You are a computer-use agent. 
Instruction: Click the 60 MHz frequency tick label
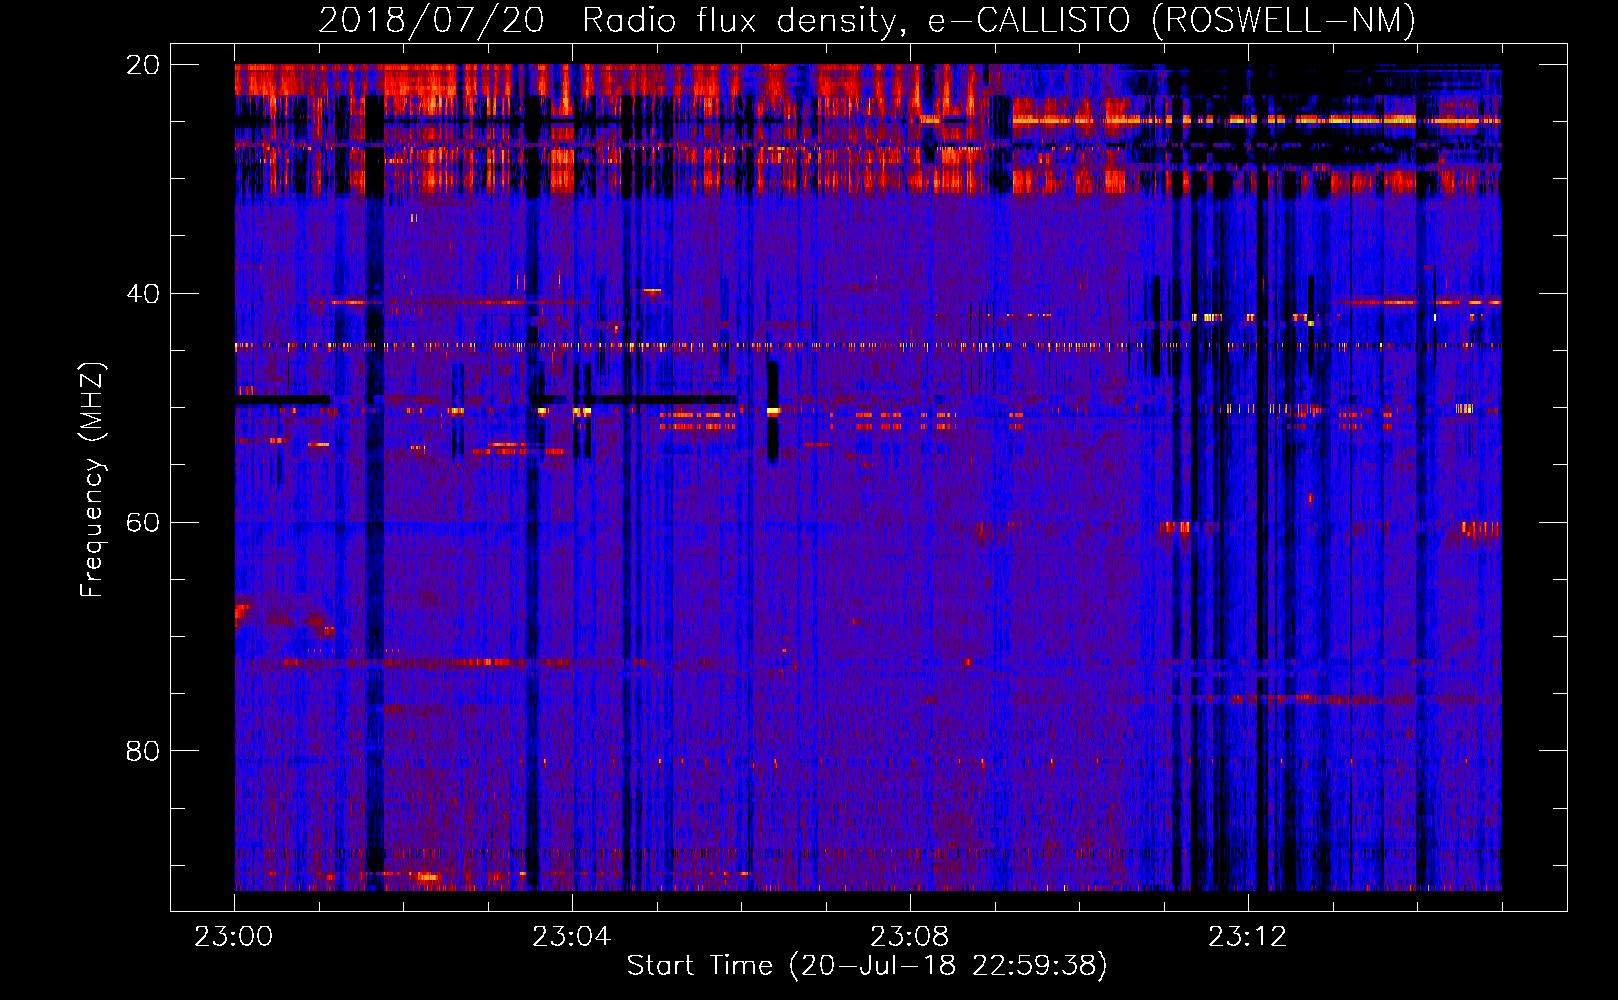(x=142, y=522)
